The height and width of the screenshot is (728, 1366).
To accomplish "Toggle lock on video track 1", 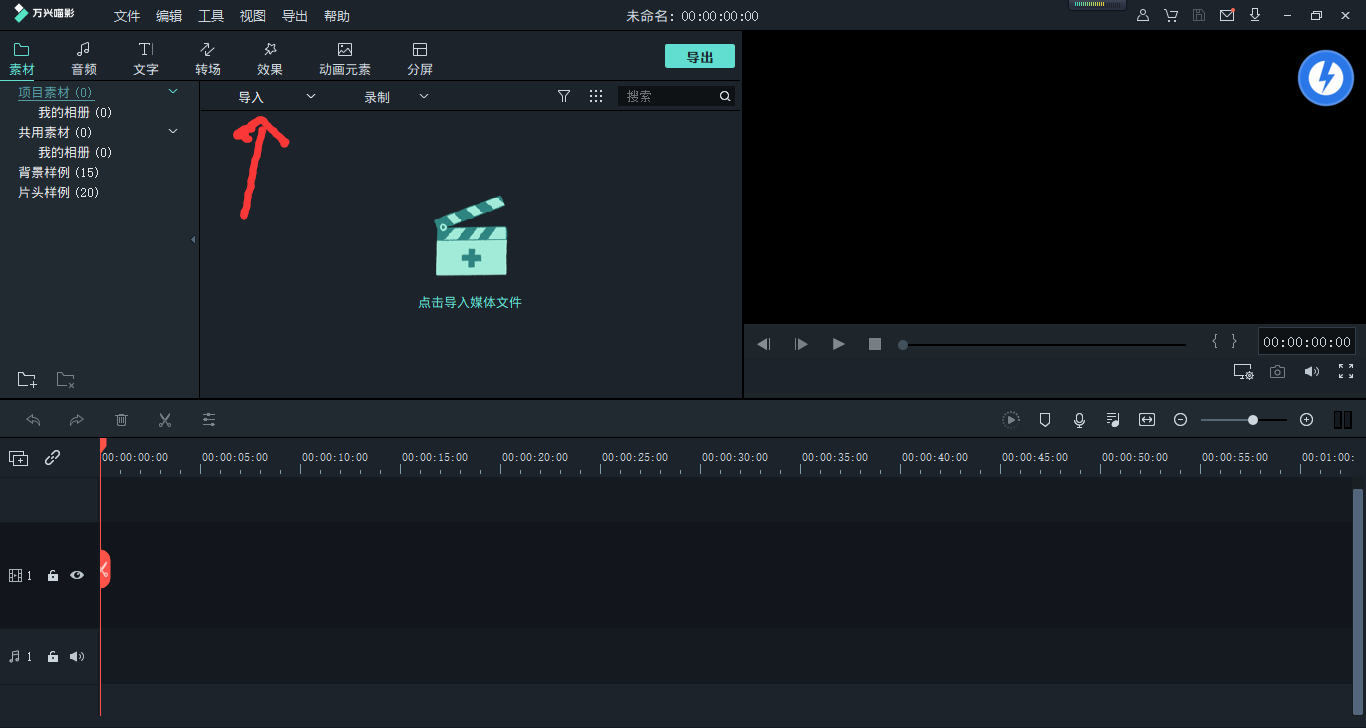I will [x=53, y=576].
